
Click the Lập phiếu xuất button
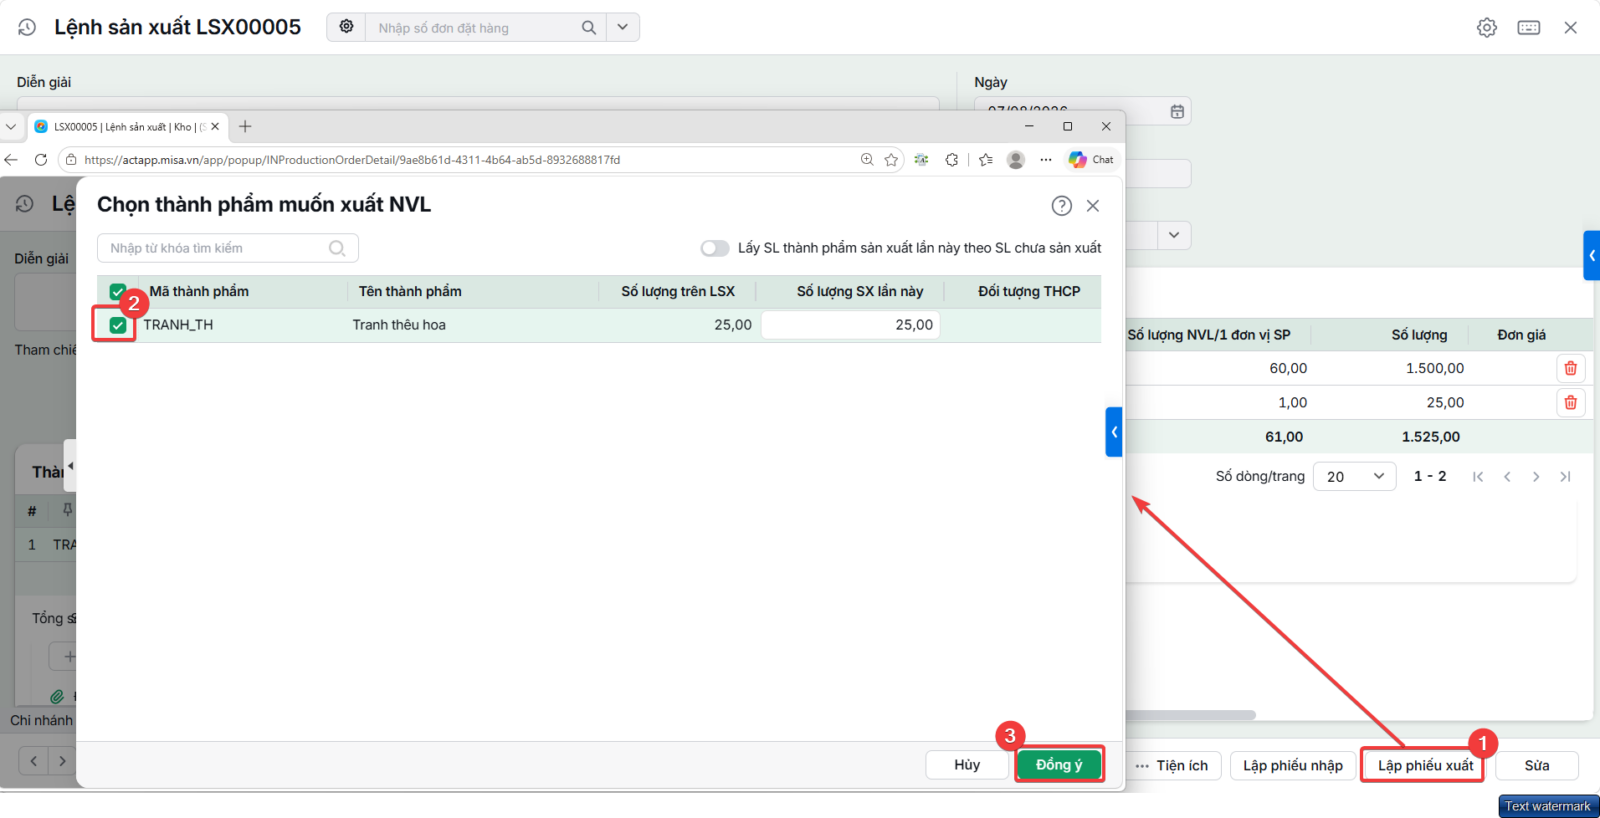tap(1424, 766)
